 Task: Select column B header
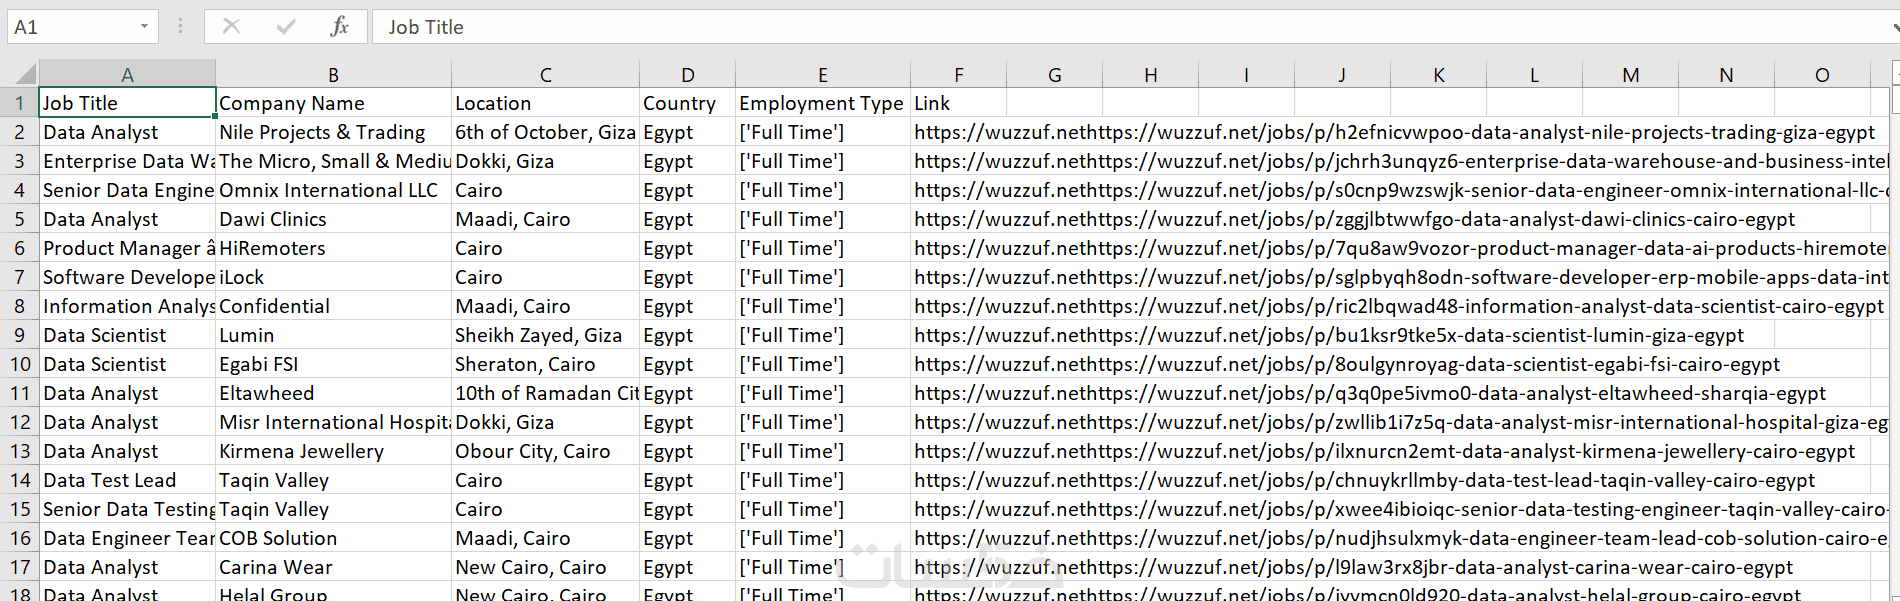333,74
